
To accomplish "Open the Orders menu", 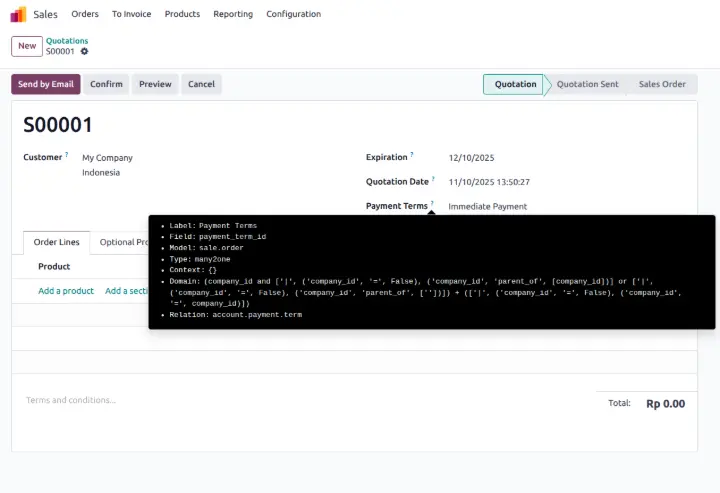I will point(85,14).
